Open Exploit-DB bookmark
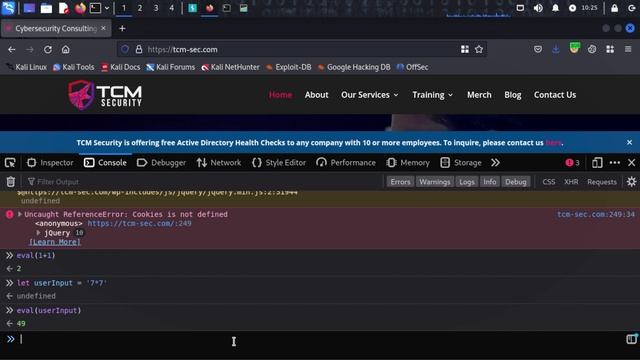The height and width of the screenshot is (360, 640). click(289, 67)
